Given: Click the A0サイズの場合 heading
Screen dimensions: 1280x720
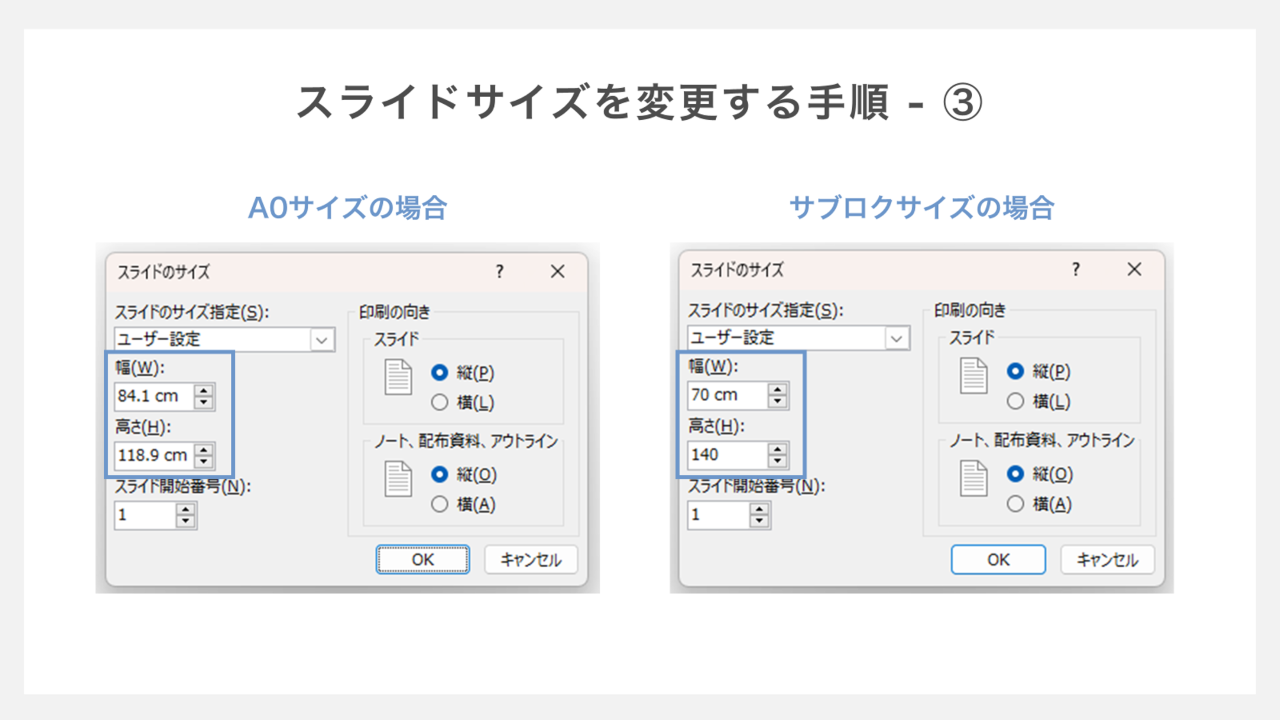Looking at the screenshot, I should [x=347, y=208].
